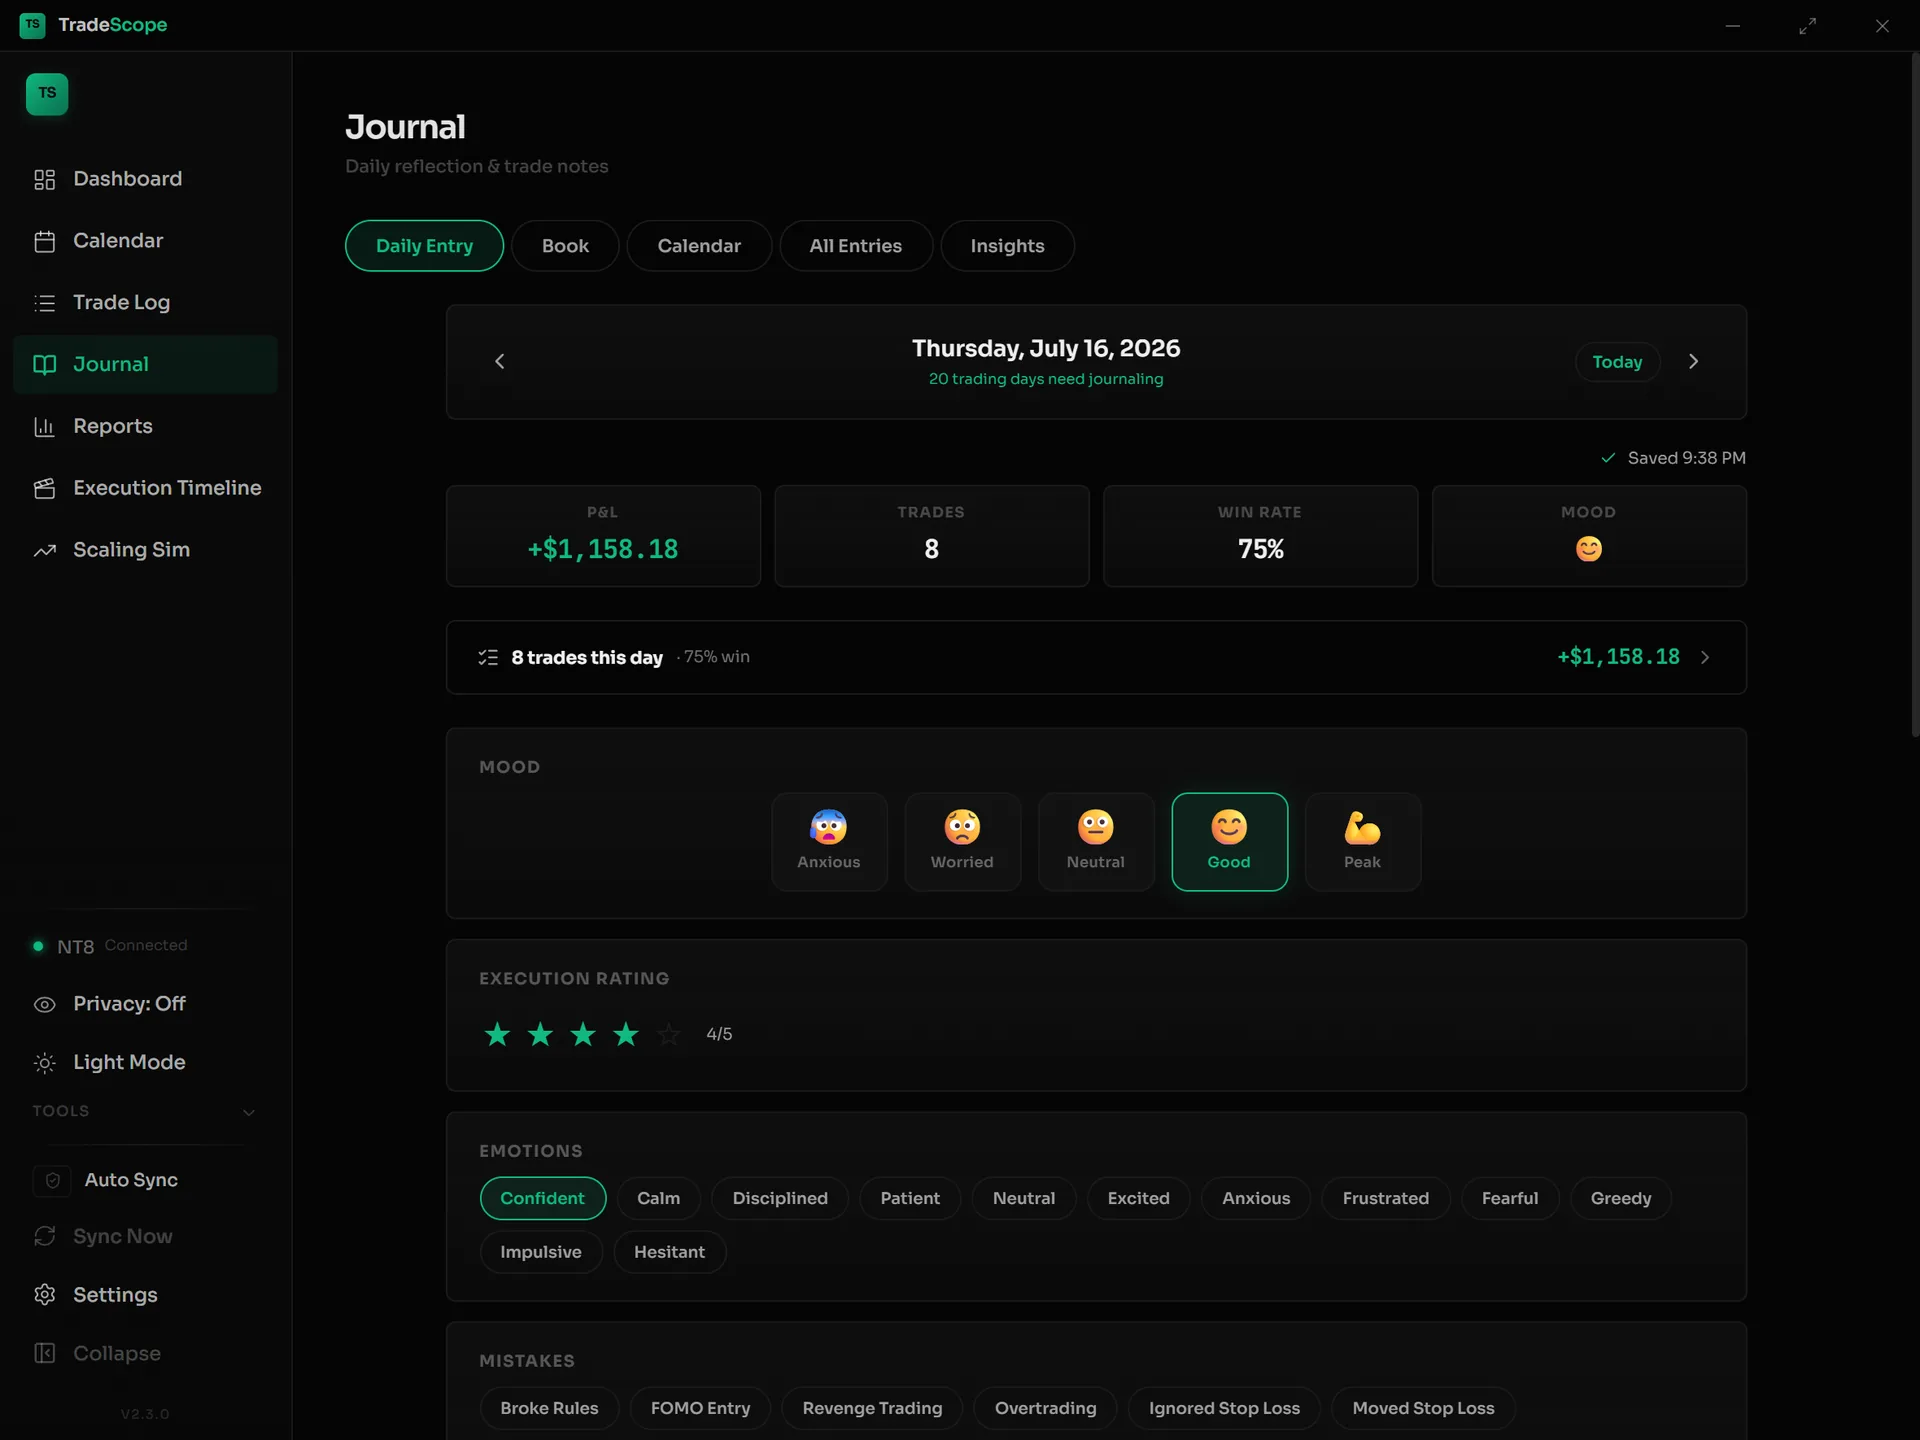Toggle the Broke Rules mistake tag
The image size is (1920, 1440).
point(549,1408)
